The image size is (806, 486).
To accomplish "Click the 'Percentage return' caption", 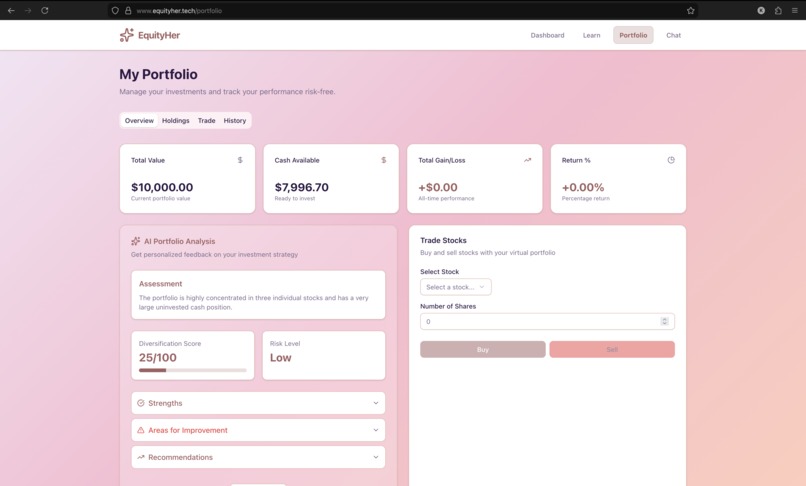I will 585,199.
